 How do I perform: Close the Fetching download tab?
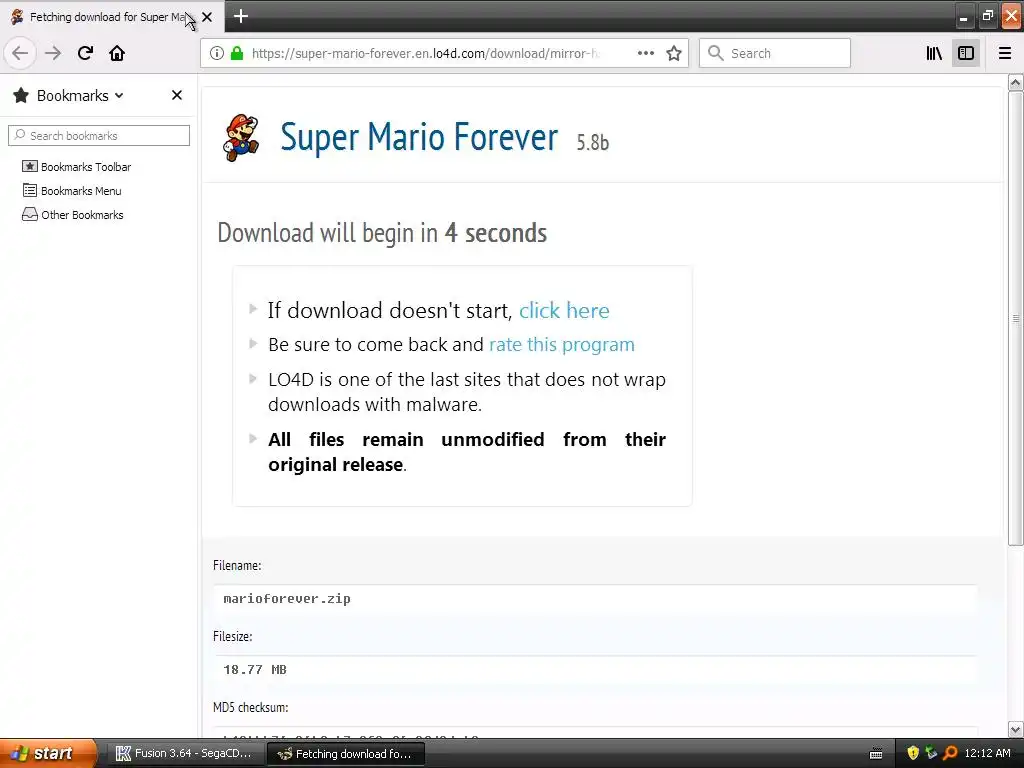207,17
